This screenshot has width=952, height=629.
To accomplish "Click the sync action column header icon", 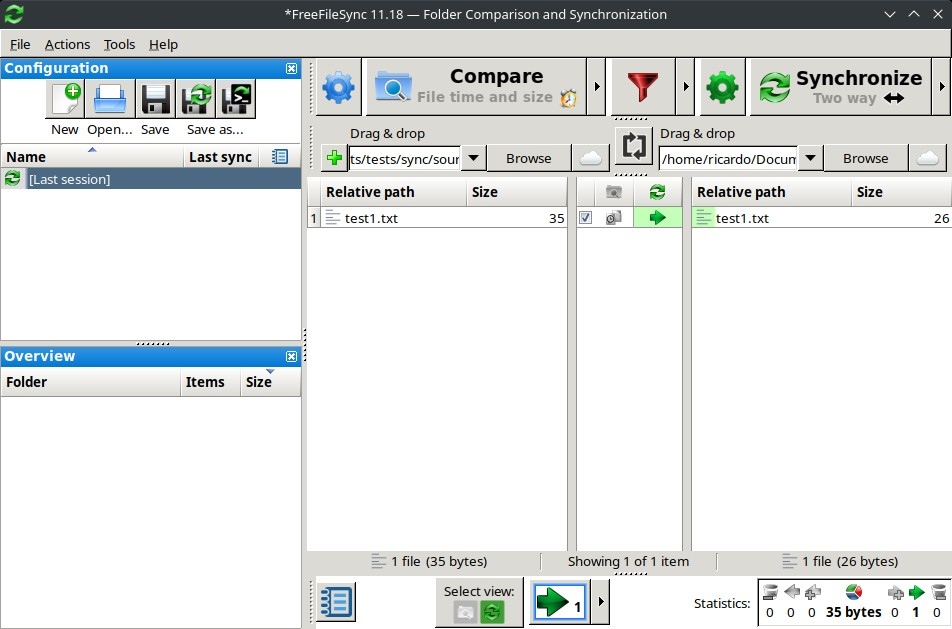I will pos(657,192).
